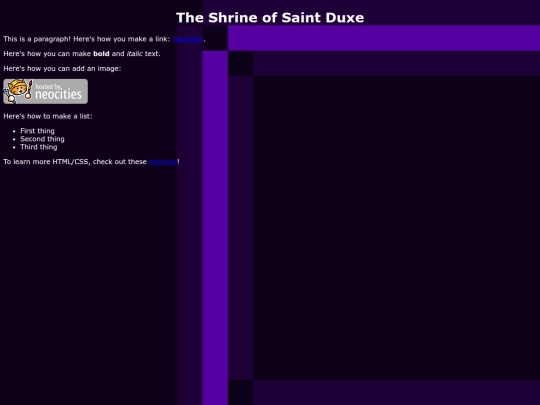Click 'Here's how to make a list:' text

(x=48, y=116)
